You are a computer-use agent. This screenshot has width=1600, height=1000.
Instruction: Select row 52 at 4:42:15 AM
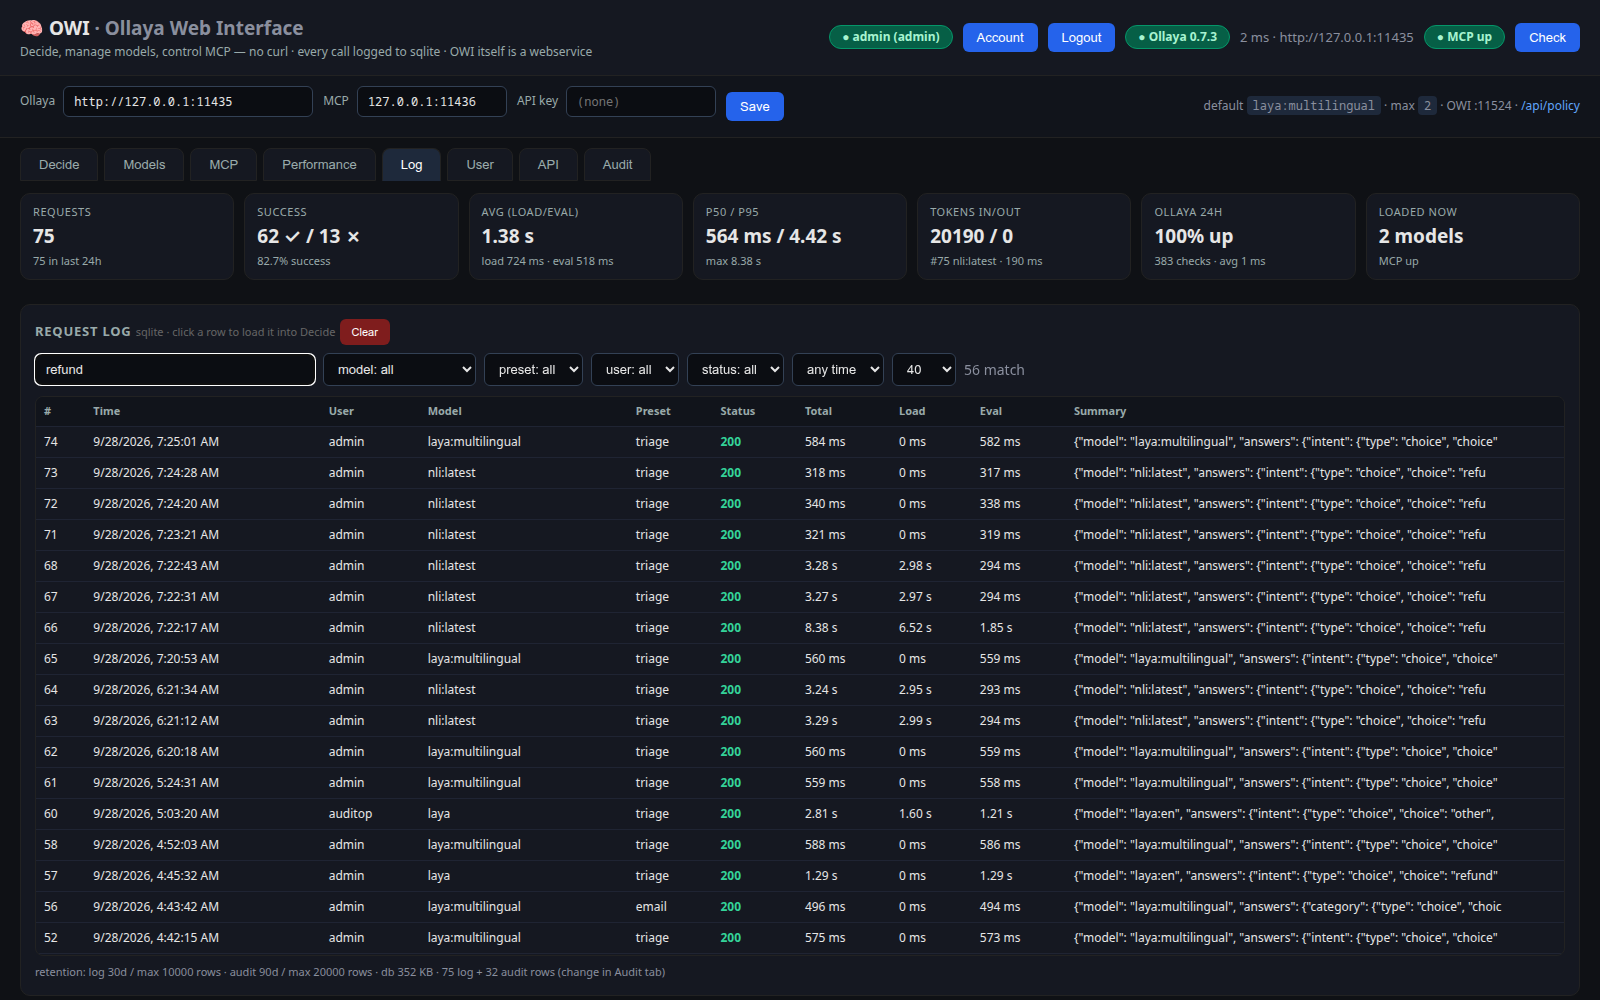tap(800, 938)
